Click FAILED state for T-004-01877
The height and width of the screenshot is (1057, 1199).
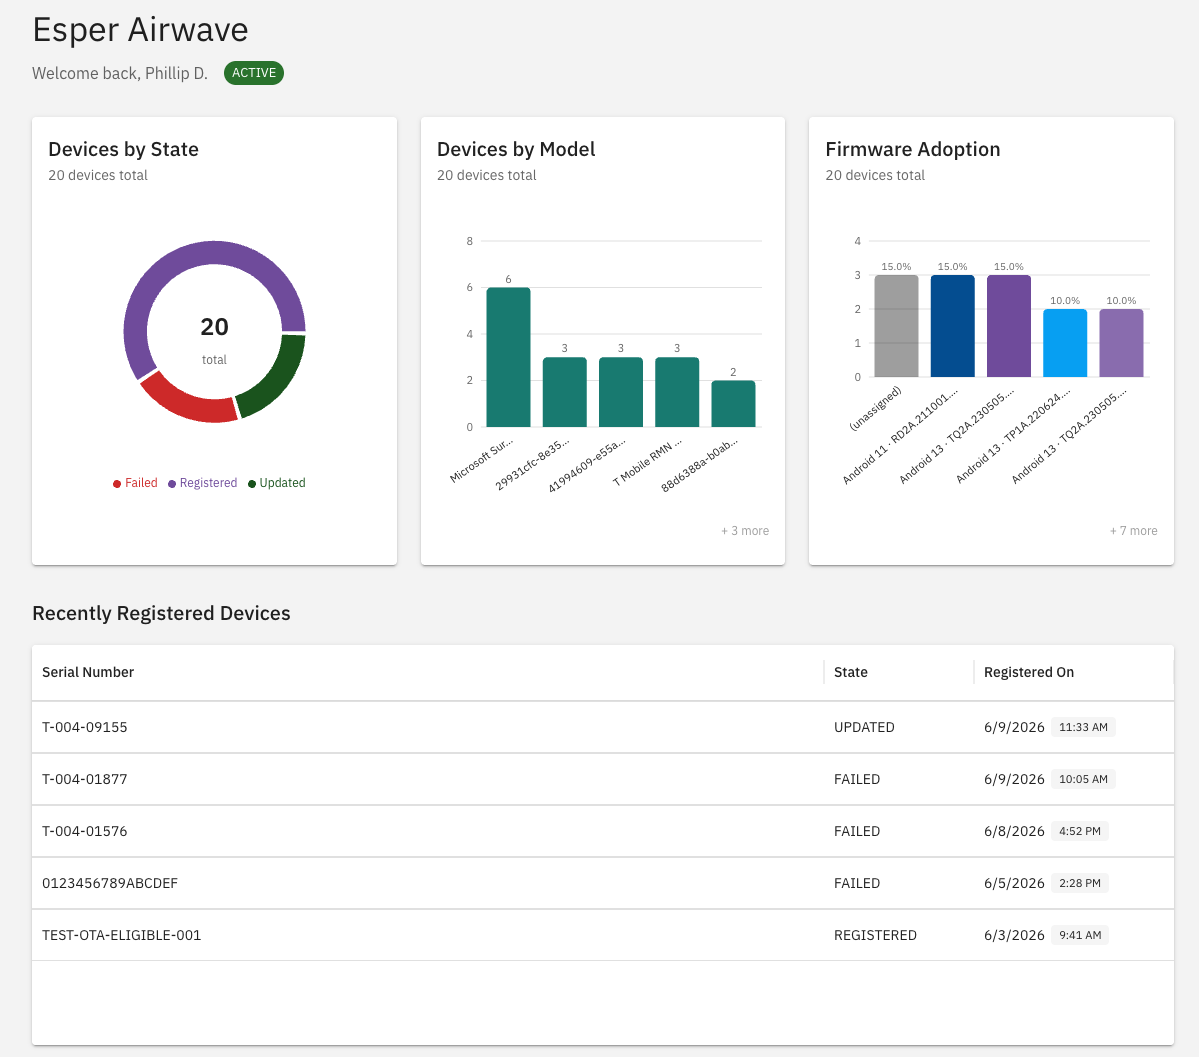[x=857, y=779]
